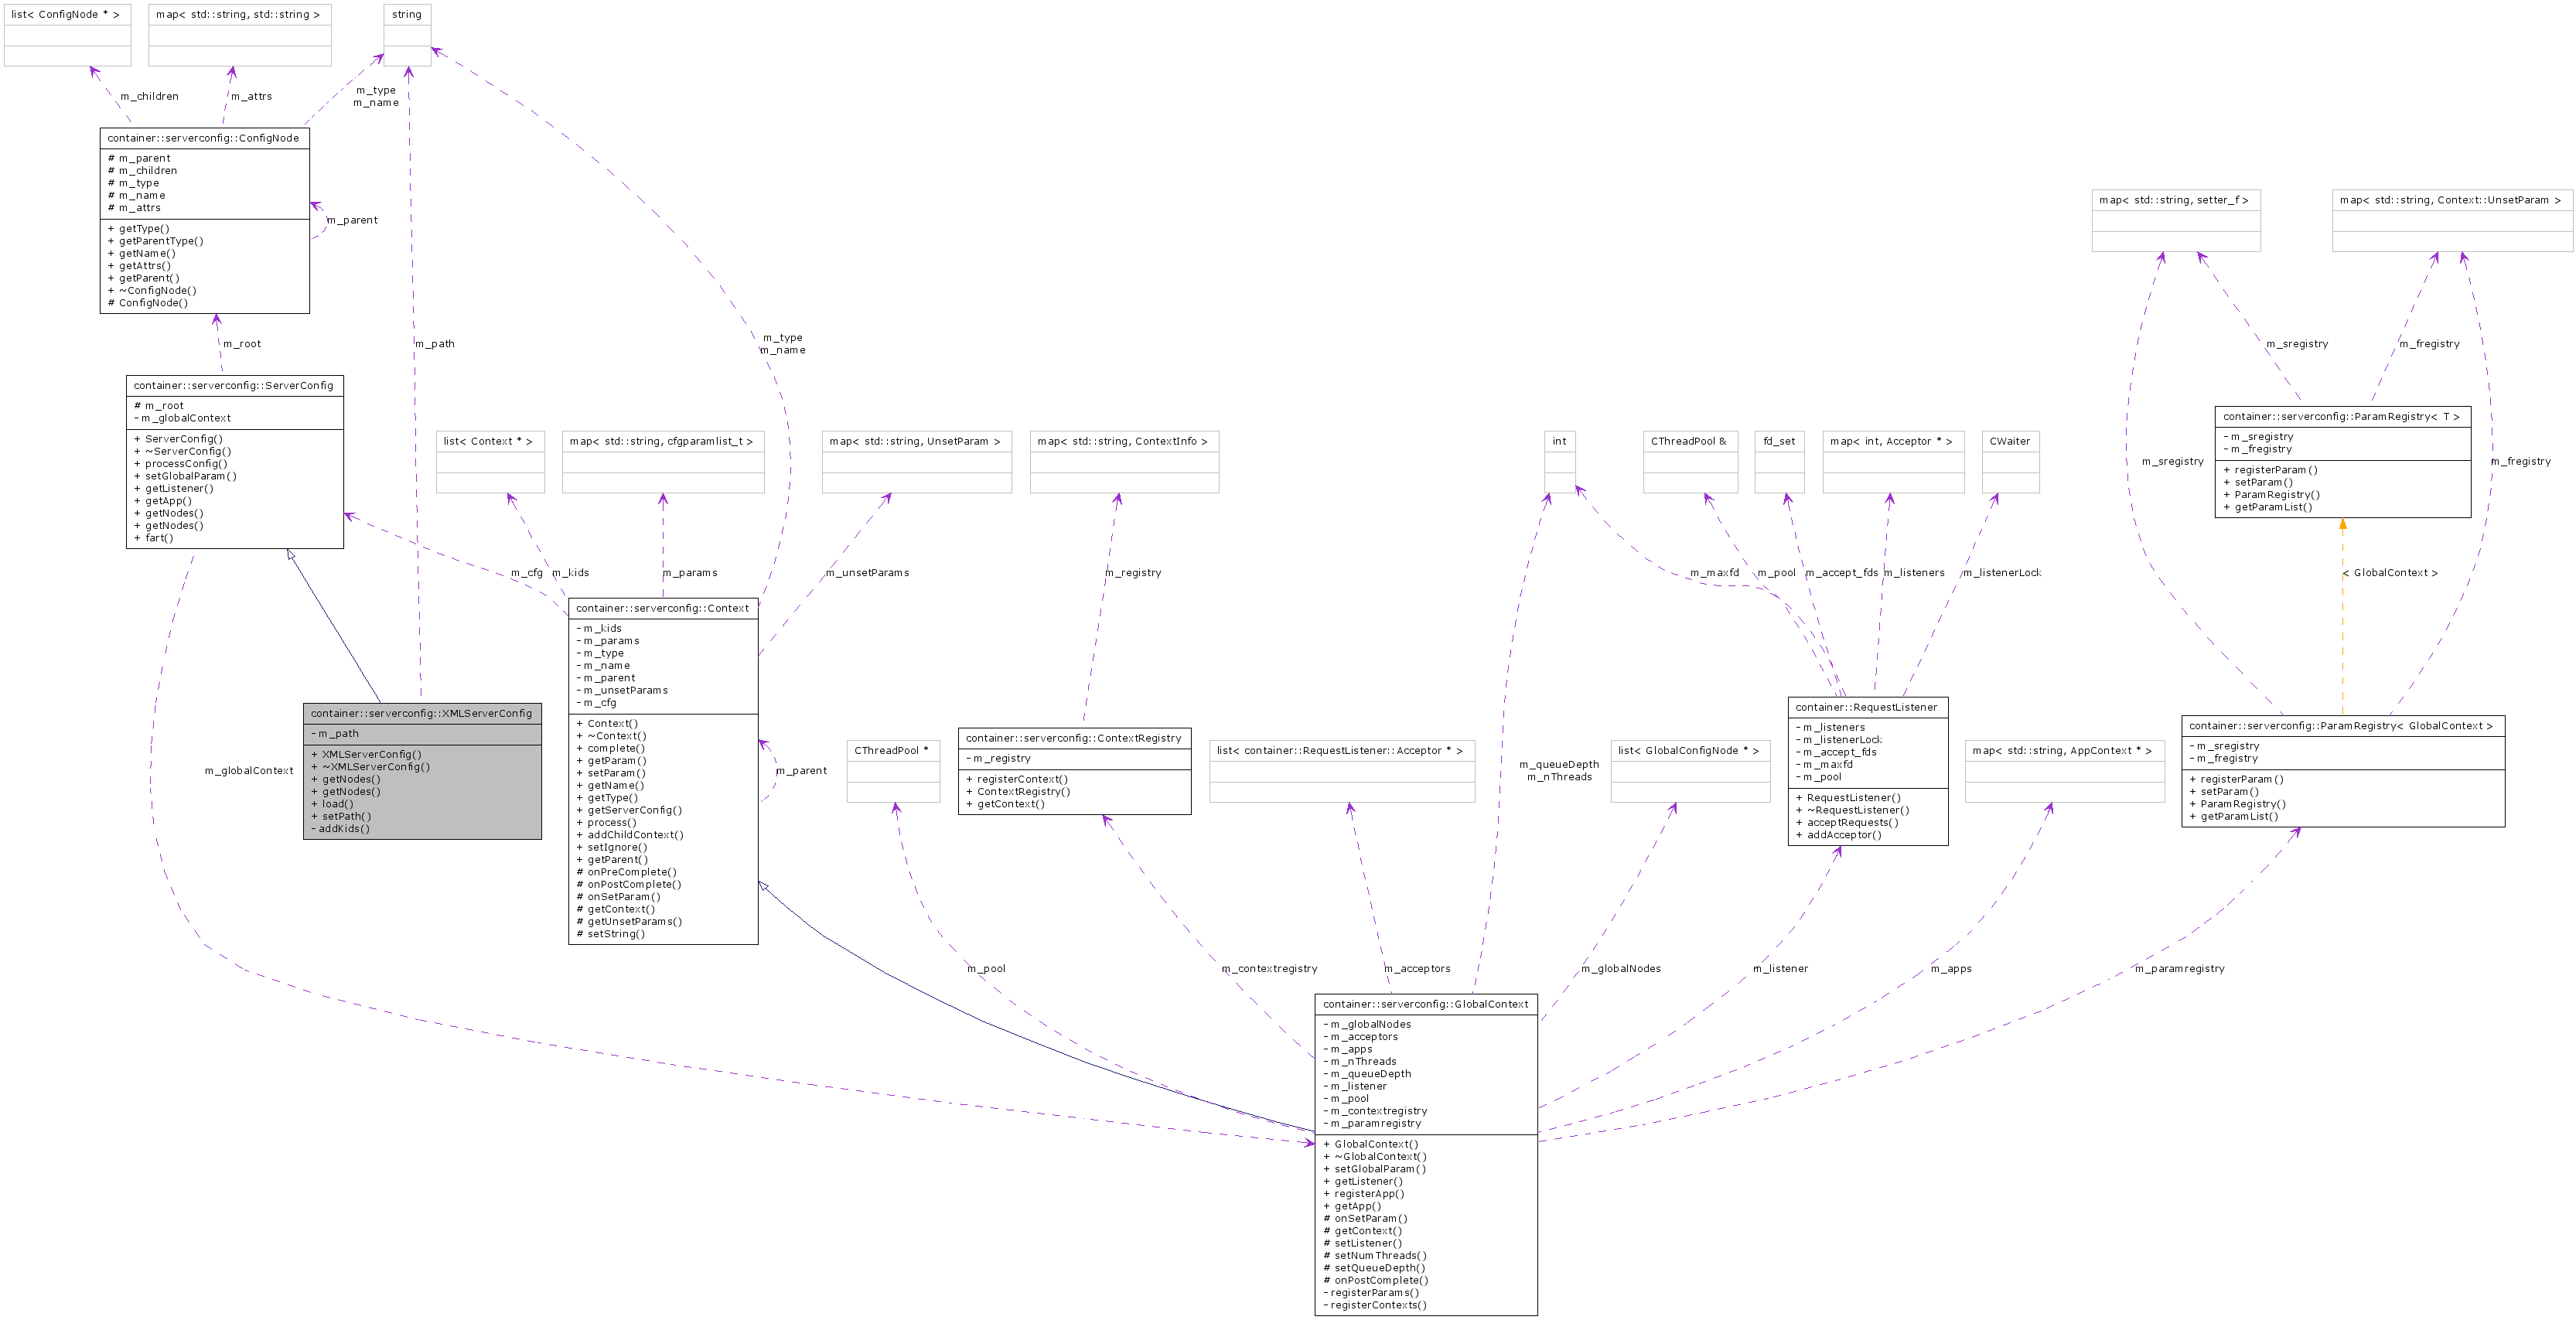Click the addChildContext() method in Context
This screenshot has width=2576, height=1320.
pyautogui.click(x=630, y=835)
